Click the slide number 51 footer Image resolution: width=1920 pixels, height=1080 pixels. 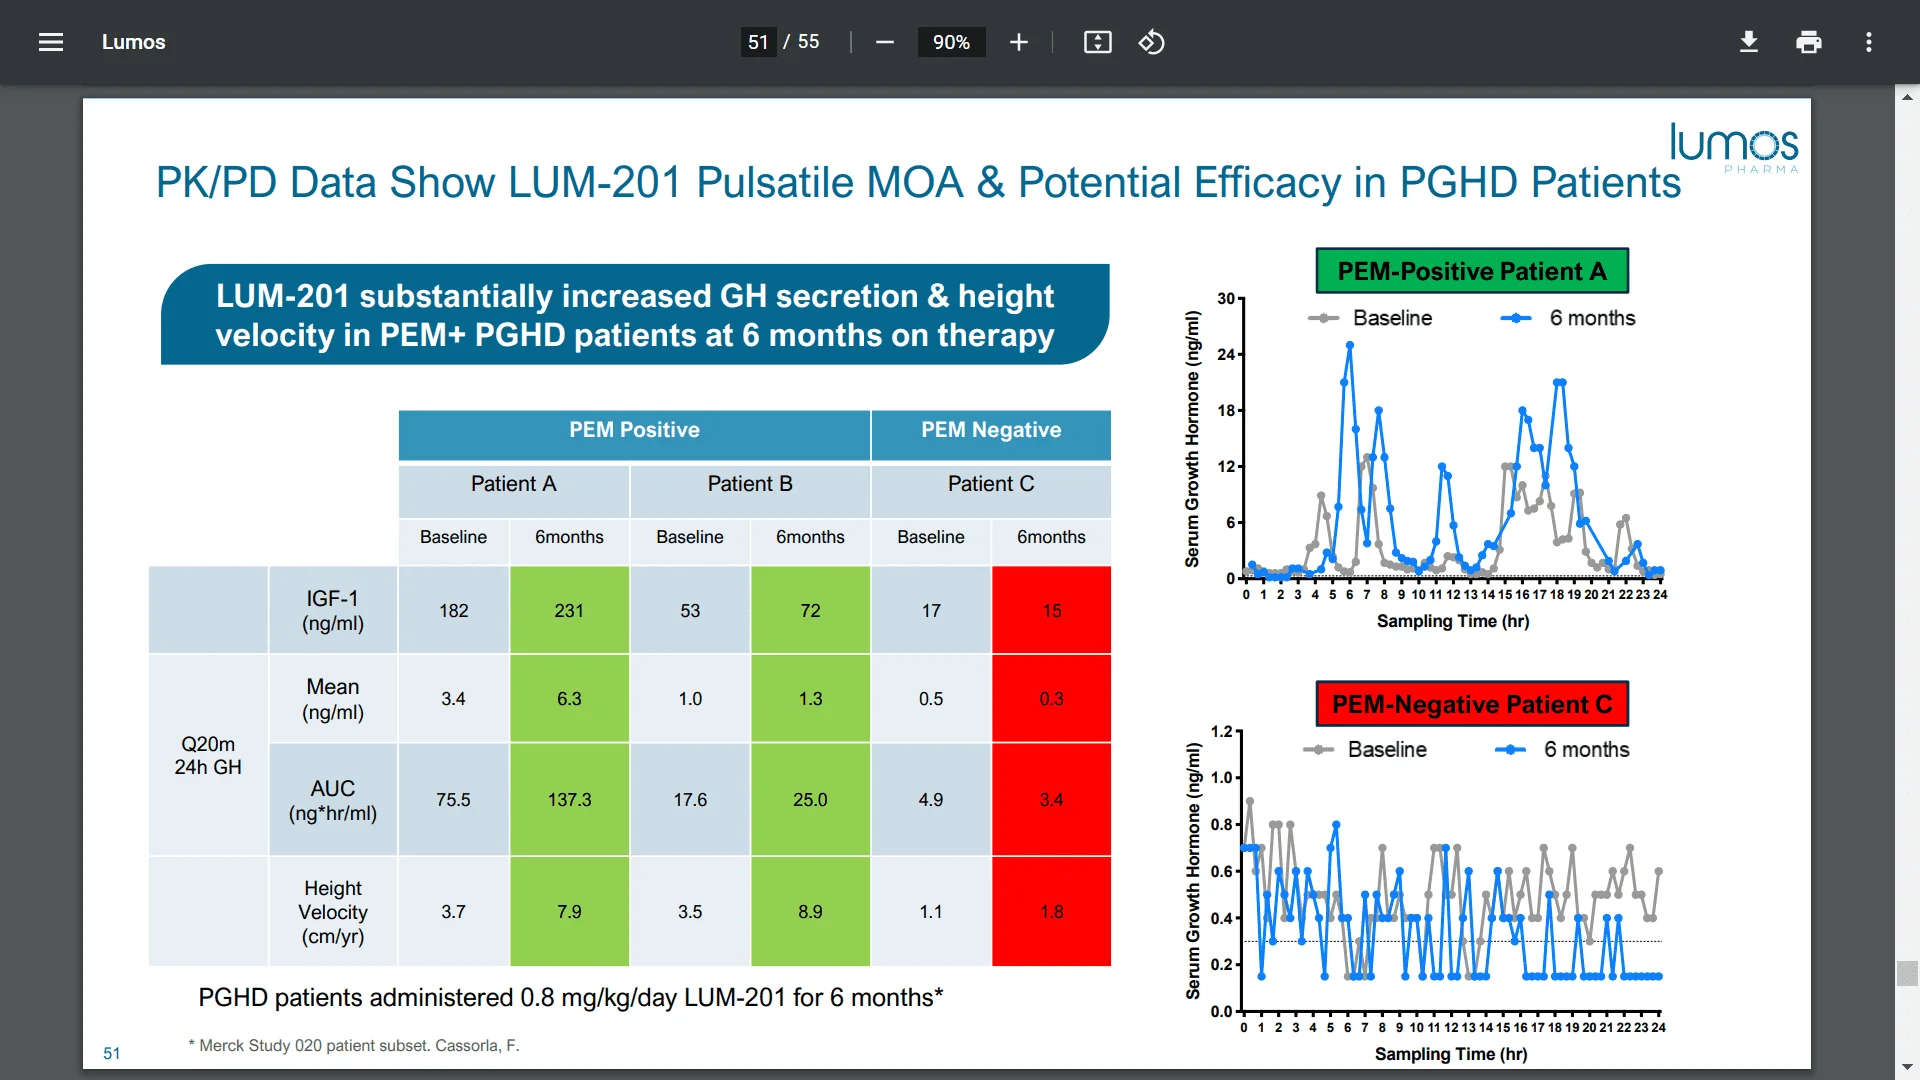(x=112, y=1054)
